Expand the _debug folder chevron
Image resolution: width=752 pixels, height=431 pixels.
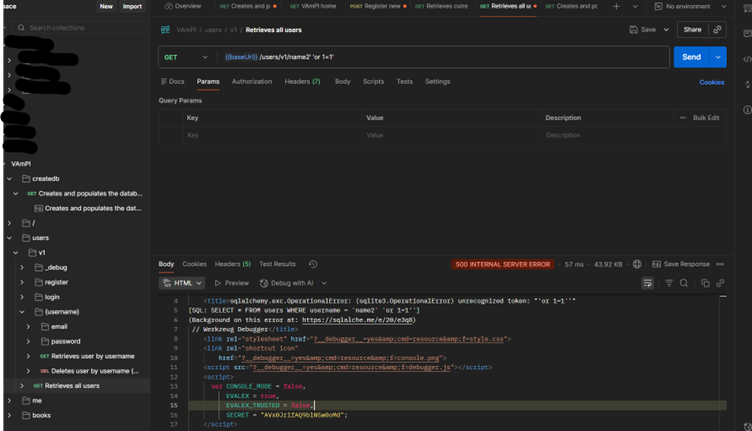[x=22, y=268]
